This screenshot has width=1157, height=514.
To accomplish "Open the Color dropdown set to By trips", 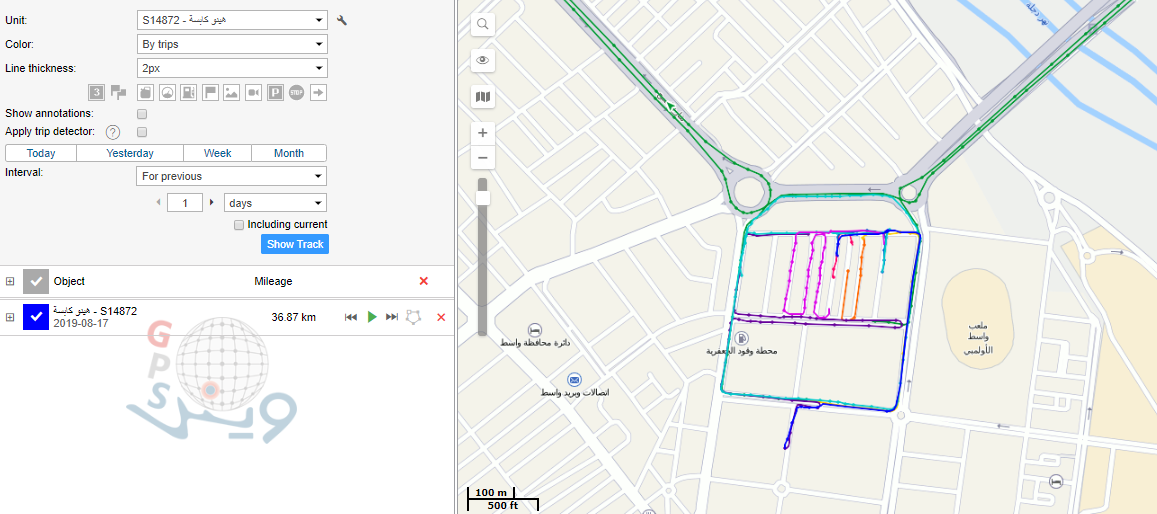I will tap(231, 44).
